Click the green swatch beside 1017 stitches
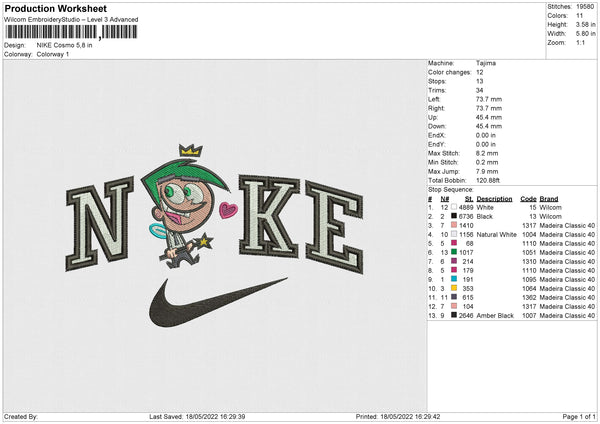 coord(454,252)
